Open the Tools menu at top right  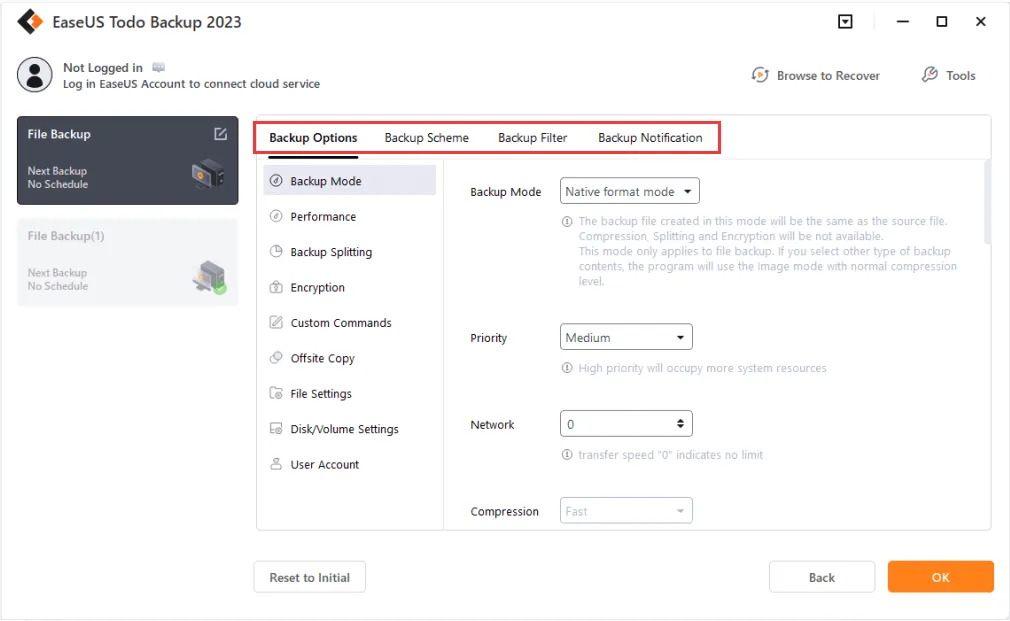947,75
